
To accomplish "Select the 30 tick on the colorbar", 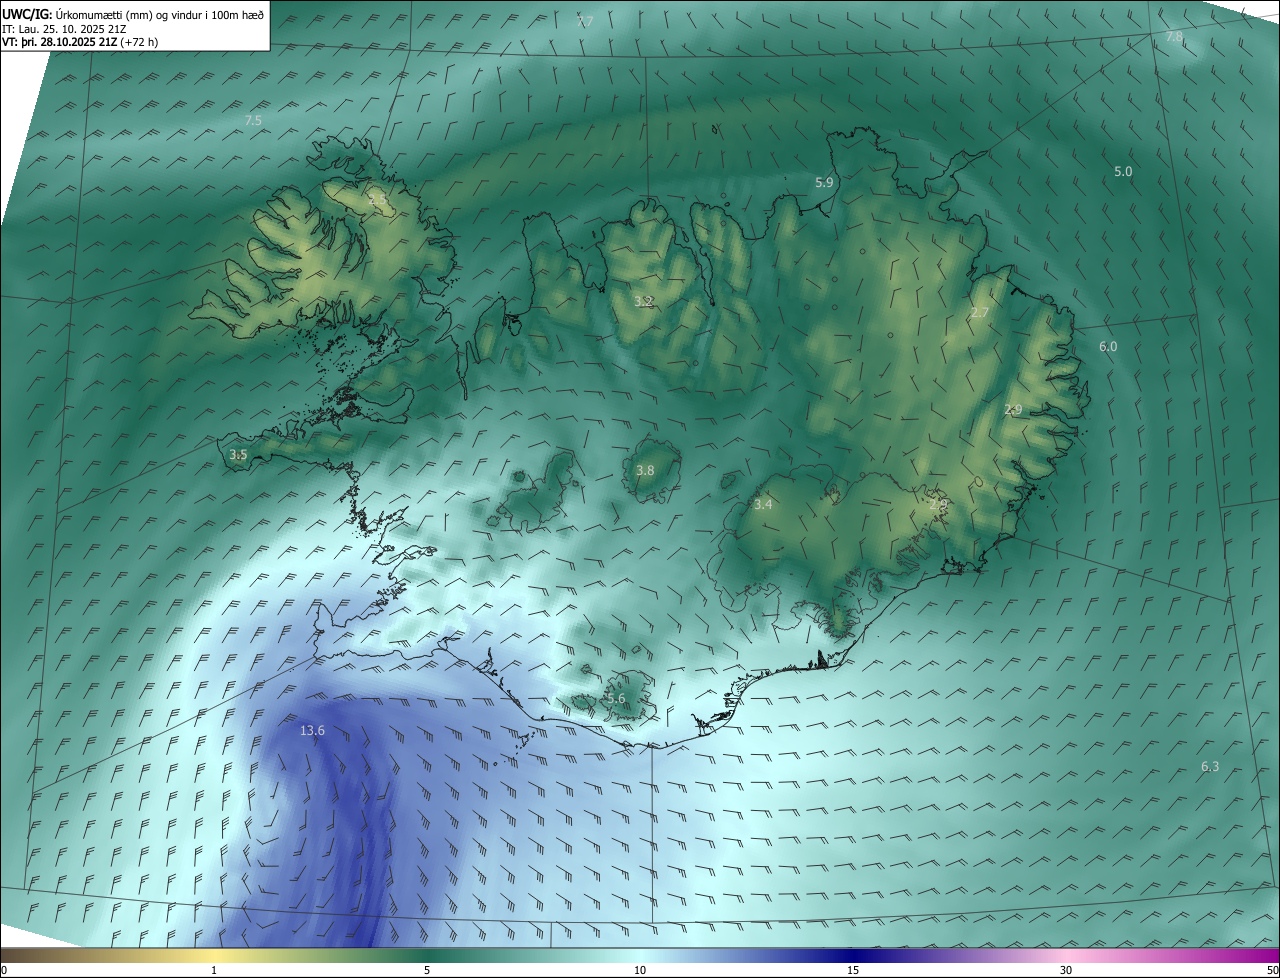I will pos(1066,970).
